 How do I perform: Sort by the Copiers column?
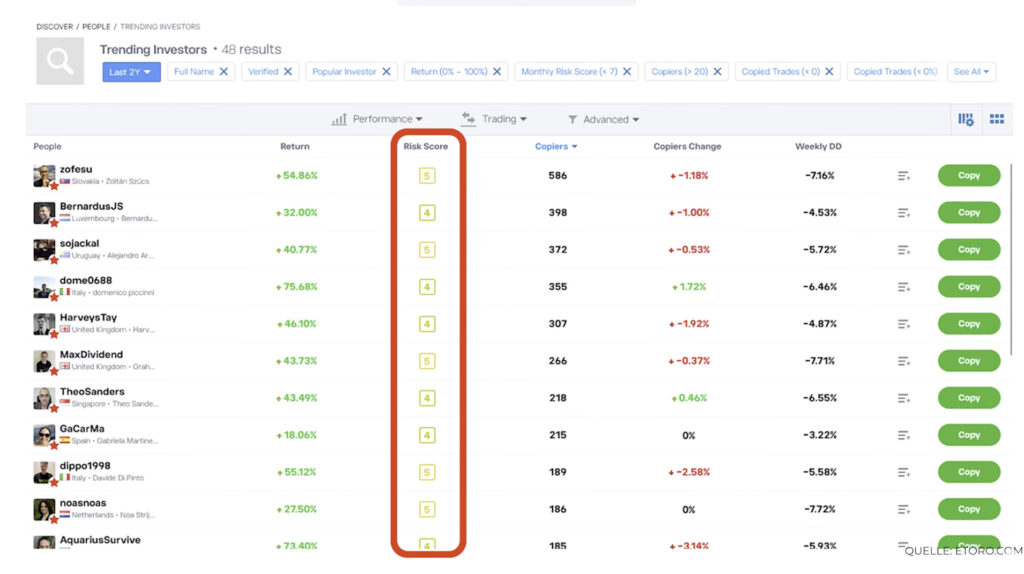[556, 146]
